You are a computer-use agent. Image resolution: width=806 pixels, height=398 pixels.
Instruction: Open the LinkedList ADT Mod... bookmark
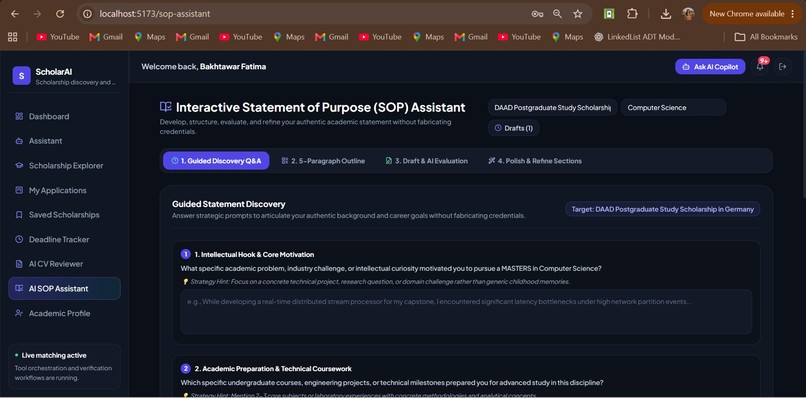[x=636, y=37]
